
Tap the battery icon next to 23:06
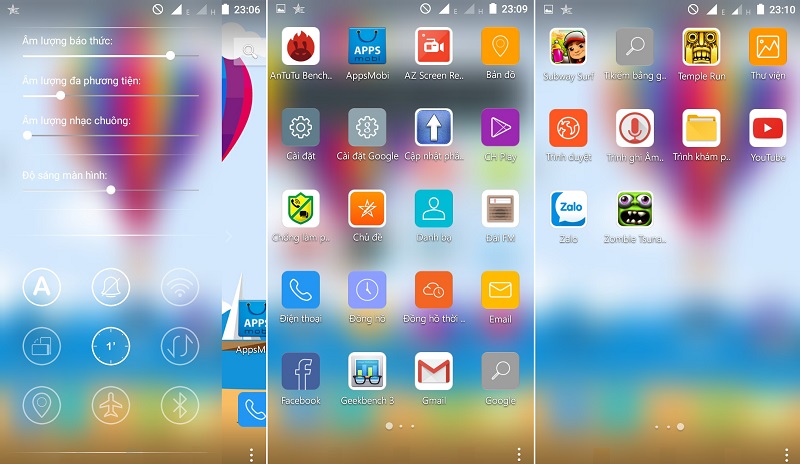pyautogui.click(x=226, y=9)
